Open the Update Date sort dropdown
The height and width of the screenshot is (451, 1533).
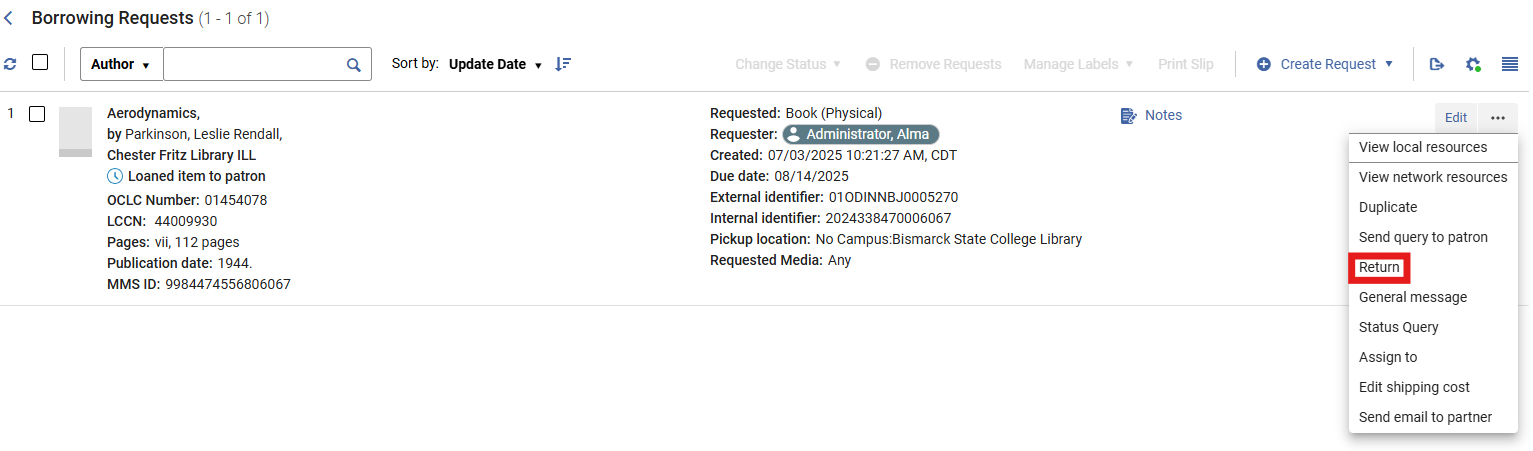(x=495, y=64)
